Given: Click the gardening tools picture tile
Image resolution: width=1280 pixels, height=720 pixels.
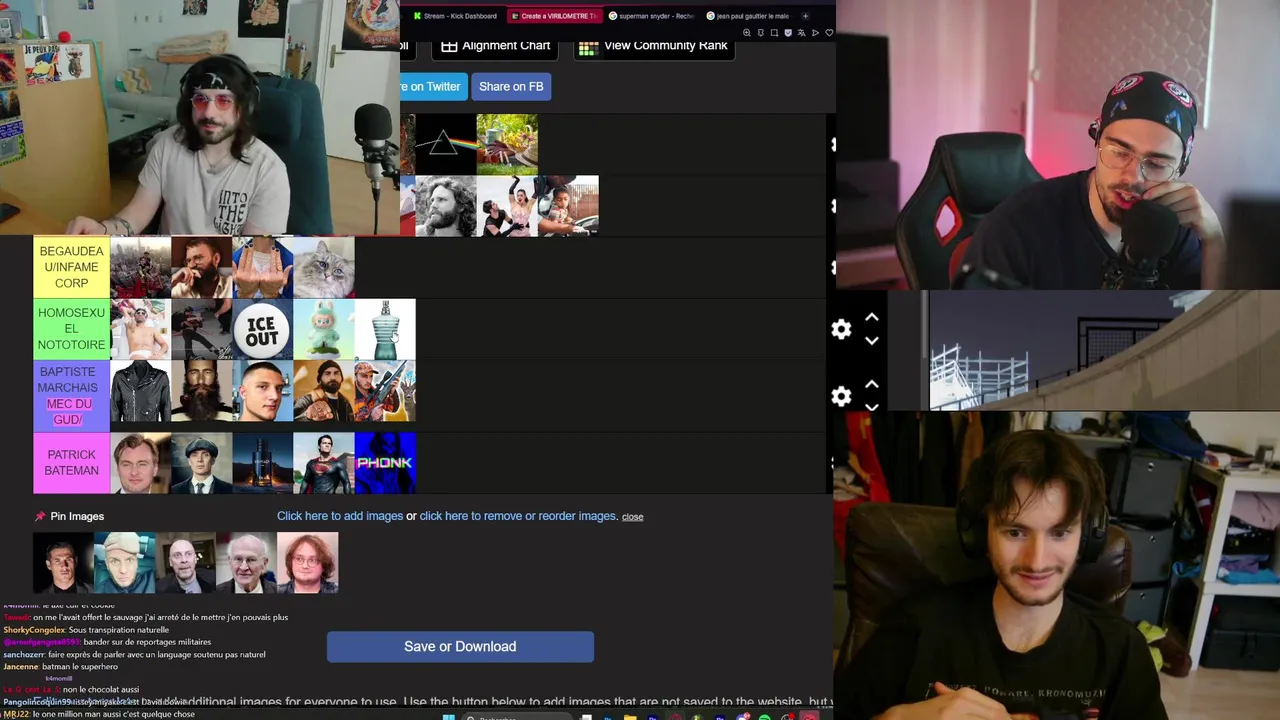Looking at the screenshot, I should point(507,145).
